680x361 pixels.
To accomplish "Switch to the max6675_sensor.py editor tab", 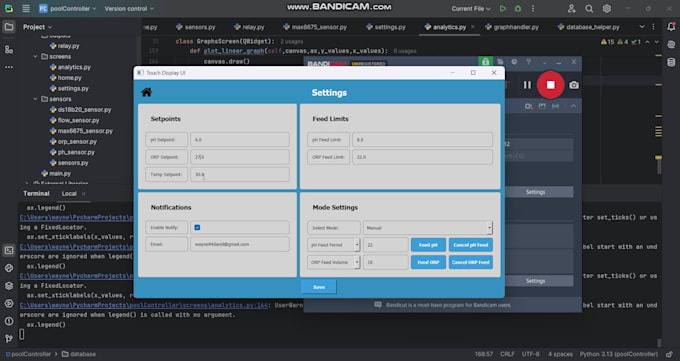I will 315,27.
